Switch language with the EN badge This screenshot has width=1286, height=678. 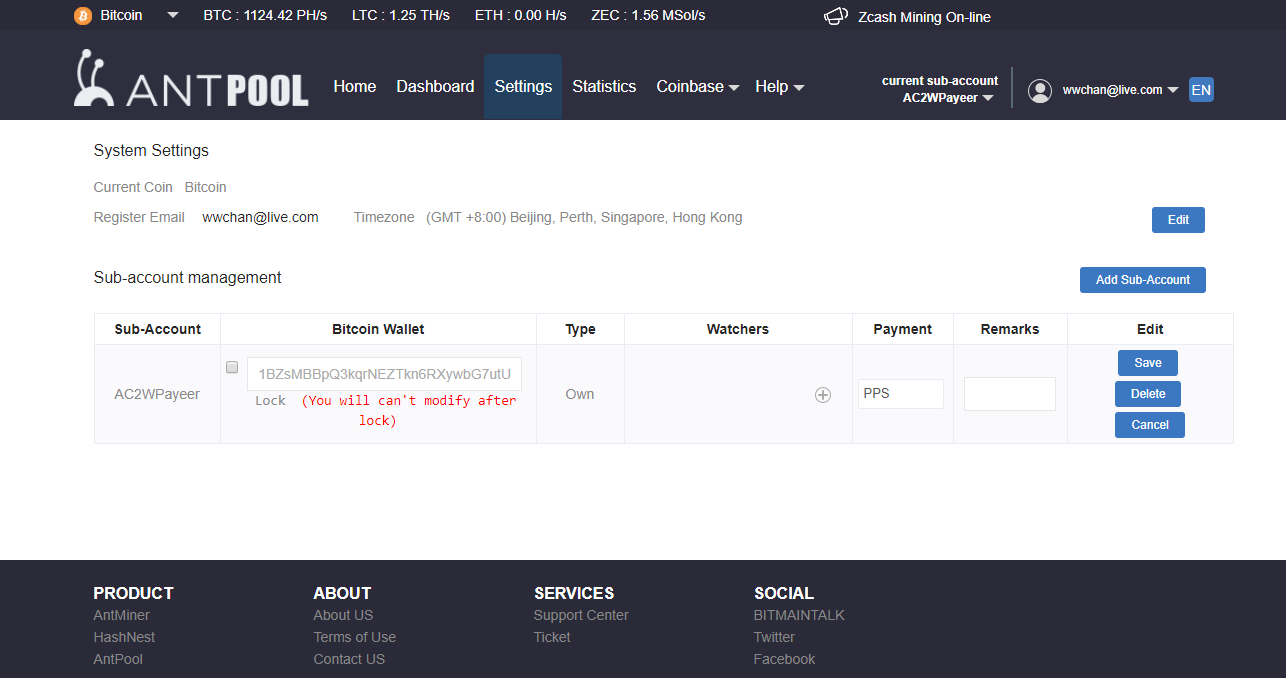point(1201,90)
